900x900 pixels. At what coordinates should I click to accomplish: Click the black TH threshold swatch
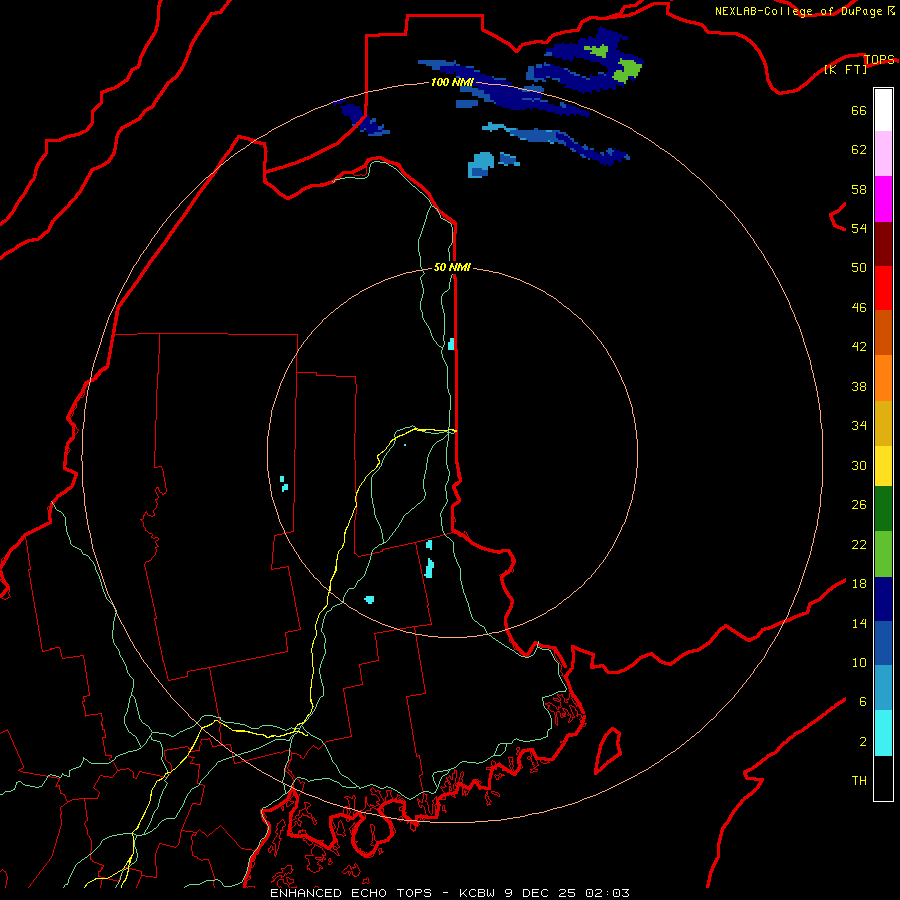883,778
